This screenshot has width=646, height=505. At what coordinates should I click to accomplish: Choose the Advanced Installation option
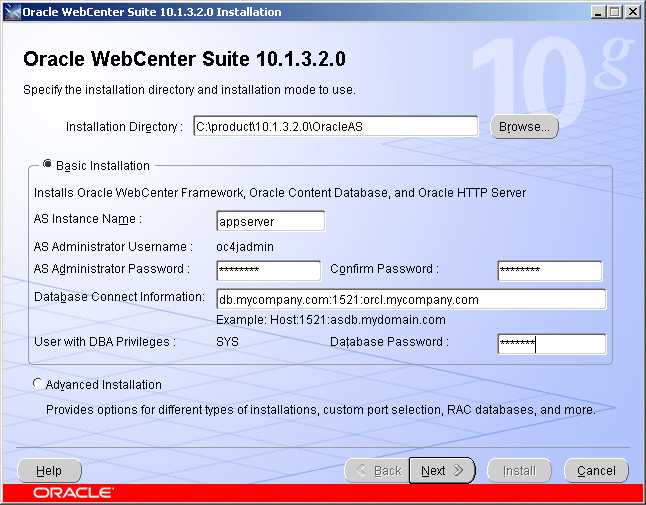(37, 383)
